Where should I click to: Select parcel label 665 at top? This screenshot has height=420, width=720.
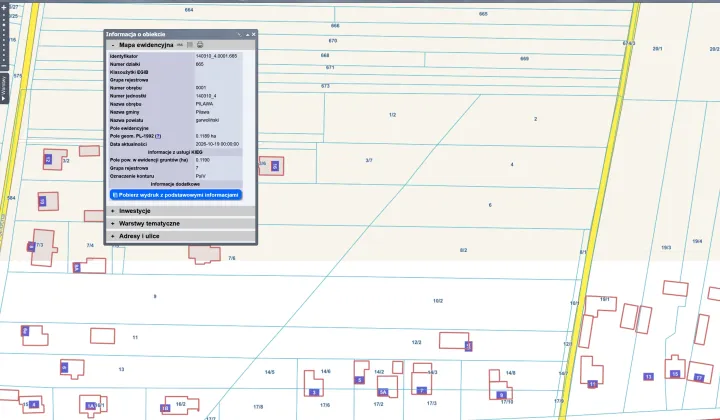(x=483, y=14)
